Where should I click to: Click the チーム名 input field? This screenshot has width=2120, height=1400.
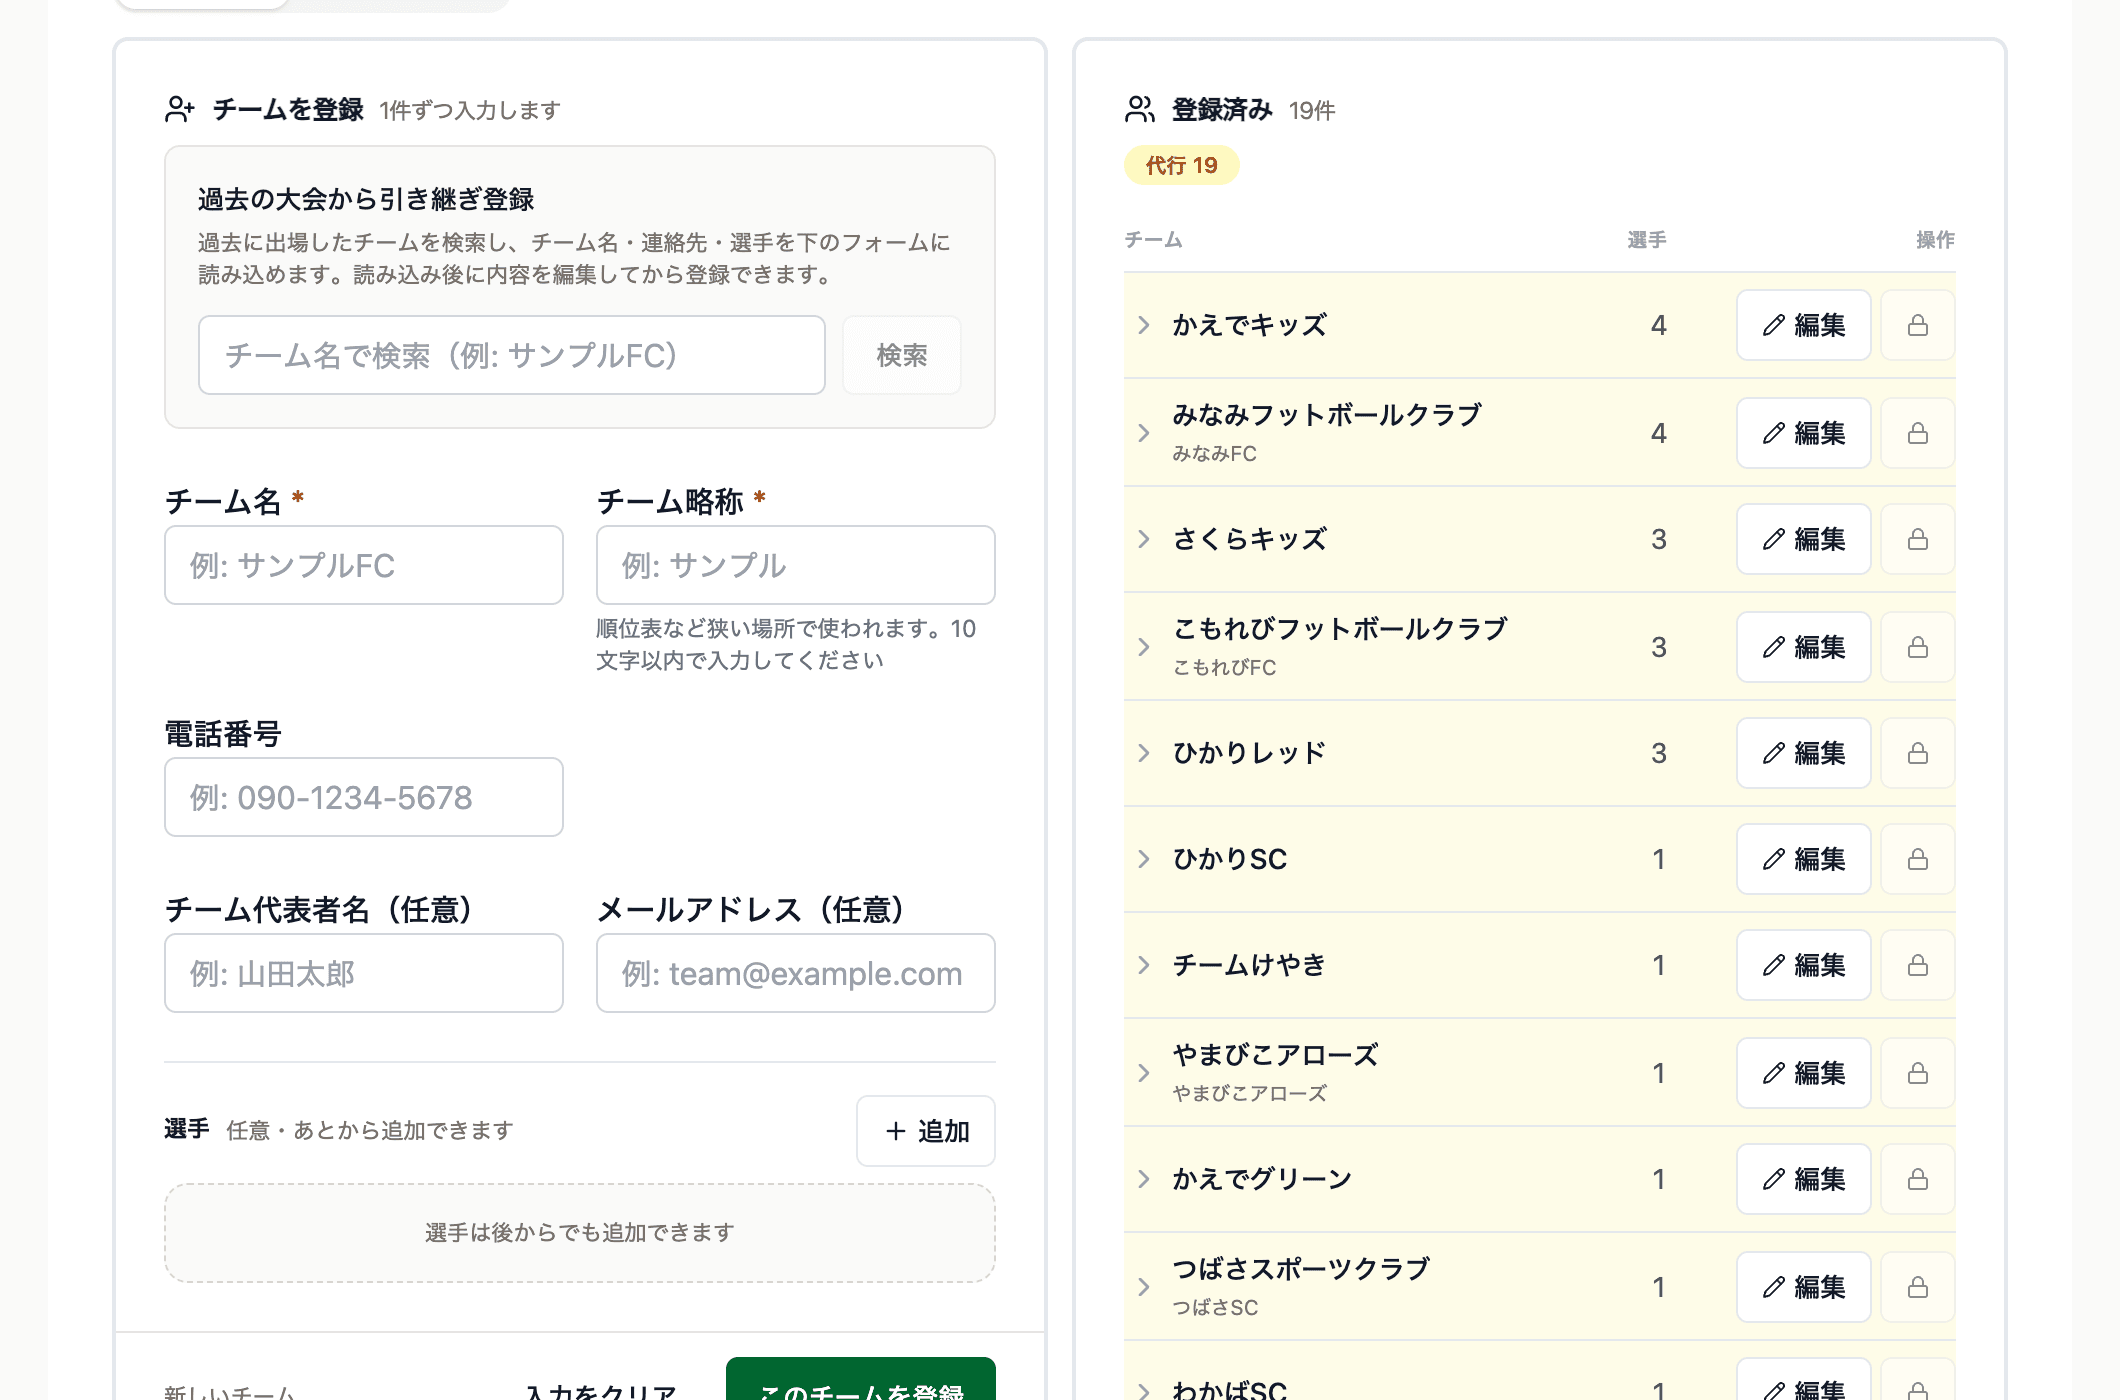[x=364, y=565]
